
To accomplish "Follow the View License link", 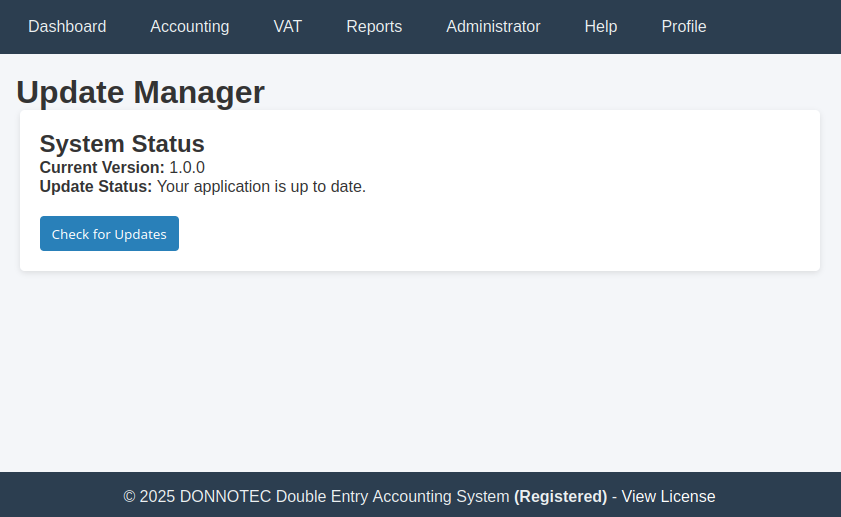I will tap(668, 496).
